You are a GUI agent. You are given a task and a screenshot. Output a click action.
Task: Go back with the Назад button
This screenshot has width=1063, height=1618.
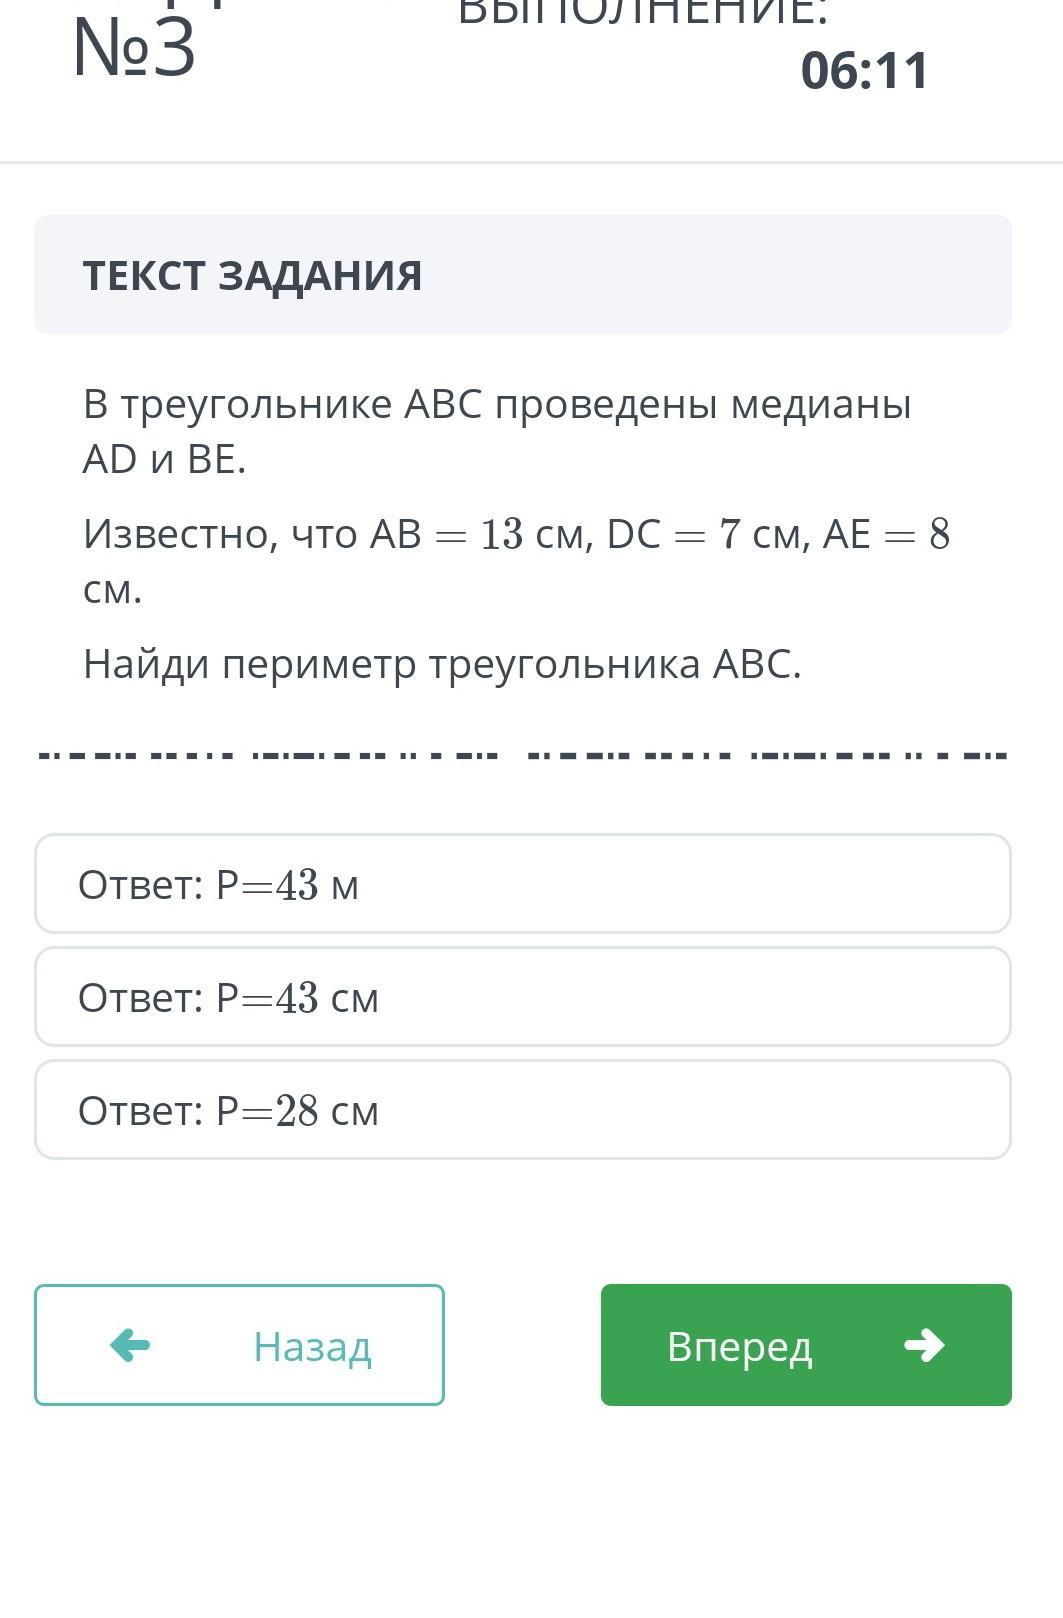coord(239,1345)
